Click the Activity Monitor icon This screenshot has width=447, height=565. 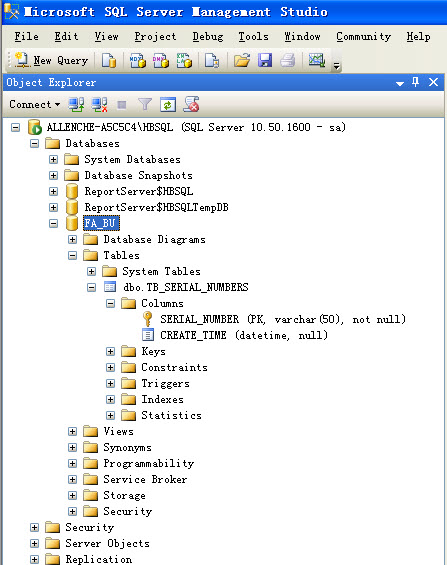[317, 60]
